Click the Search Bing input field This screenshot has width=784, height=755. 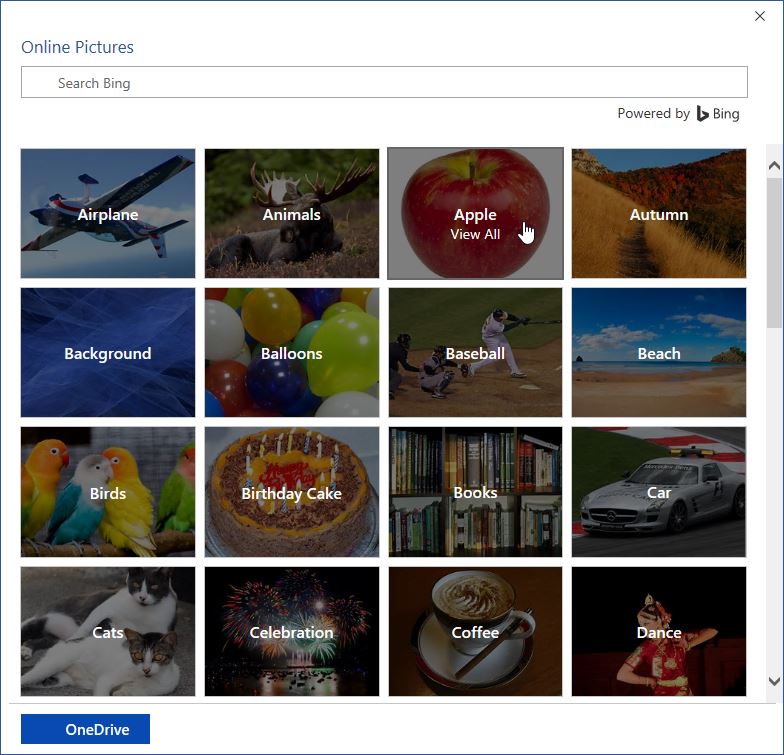[x=384, y=82]
